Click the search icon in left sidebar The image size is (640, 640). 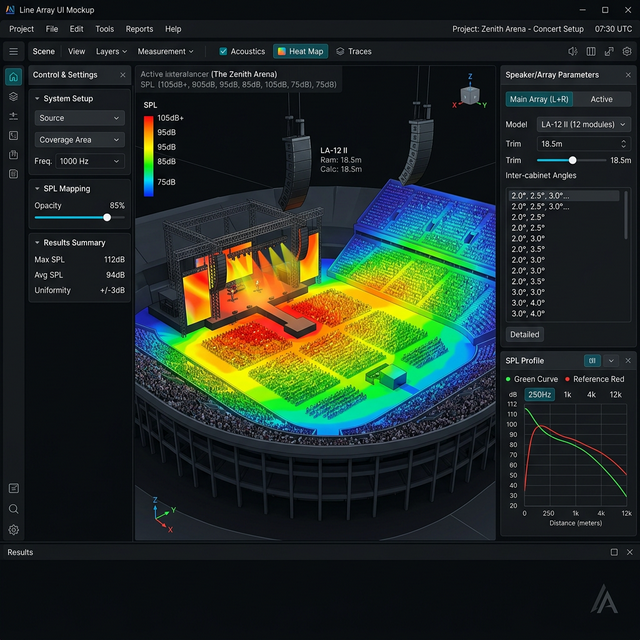[x=13, y=509]
